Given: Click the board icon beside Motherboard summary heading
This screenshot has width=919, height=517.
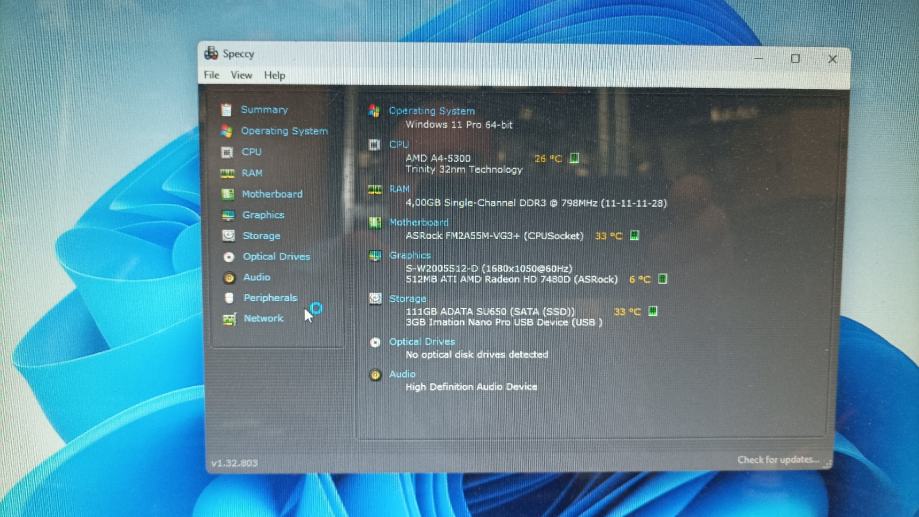Looking at the screenshot, I should coord(375,222).
